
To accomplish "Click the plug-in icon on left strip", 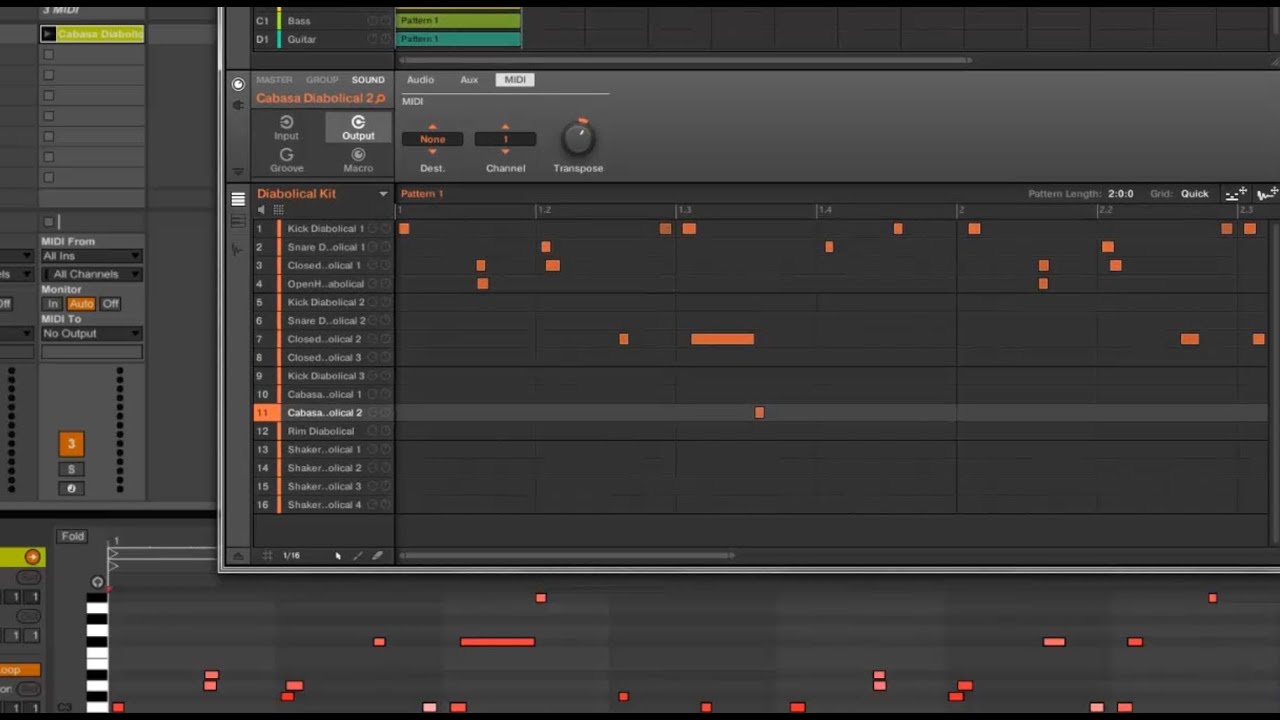I will pyautogui.click(x=237, y=105).
